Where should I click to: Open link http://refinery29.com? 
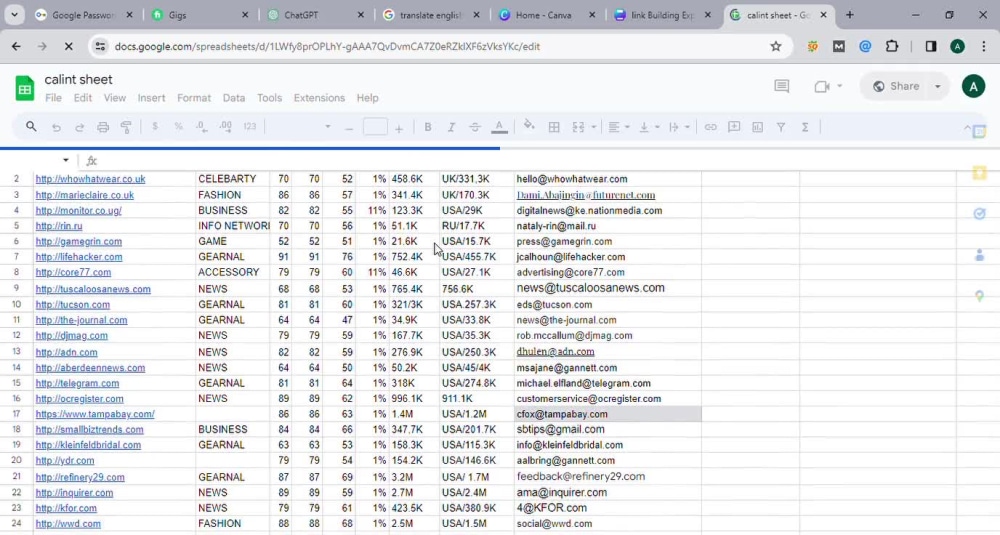click(80, 477)
